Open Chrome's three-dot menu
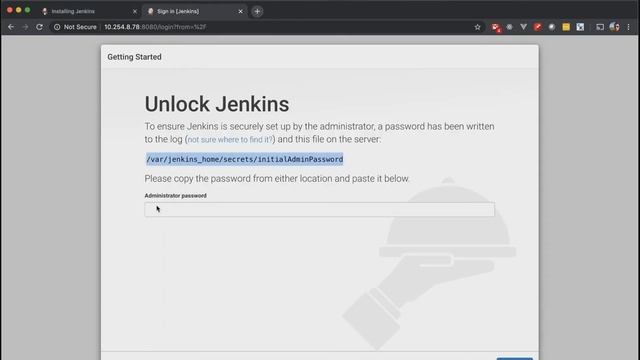The width and height of the screenshot is (640, 360). pos(629,27)
